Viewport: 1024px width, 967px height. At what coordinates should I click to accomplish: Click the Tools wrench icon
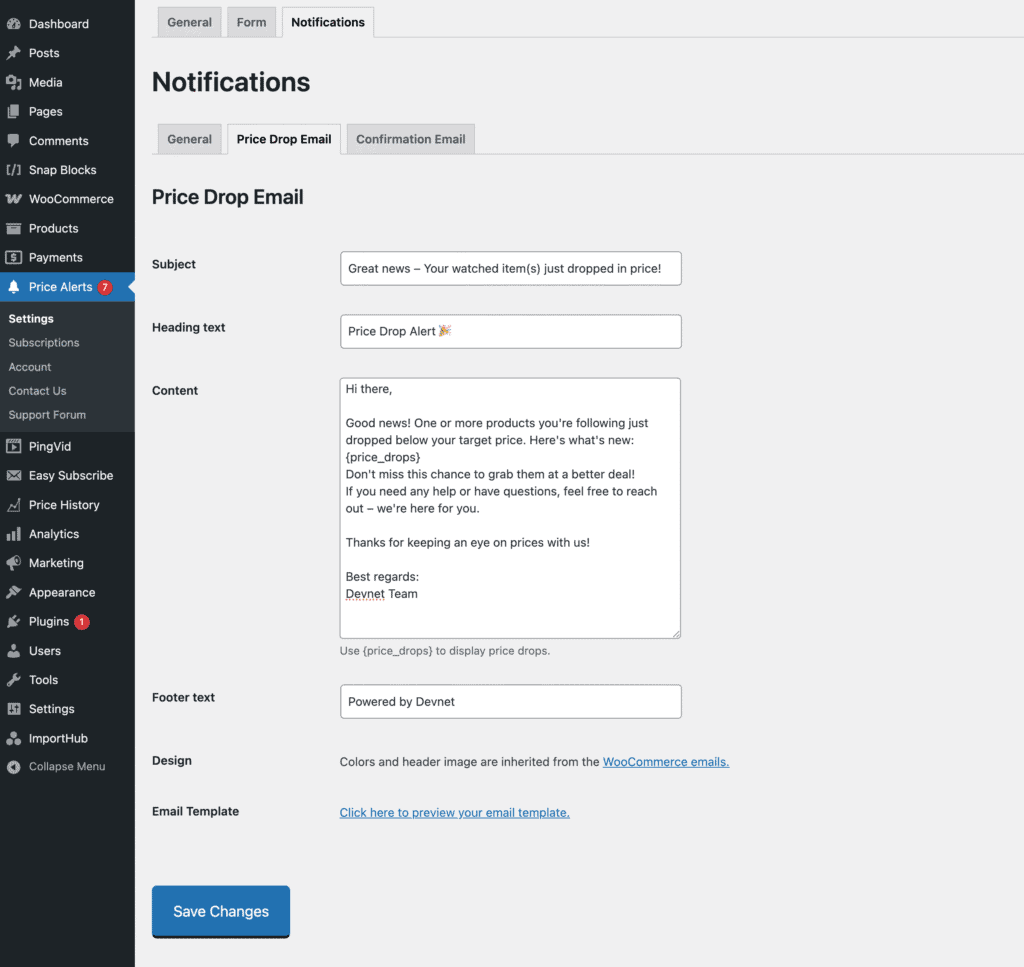[x=14, y=680]
